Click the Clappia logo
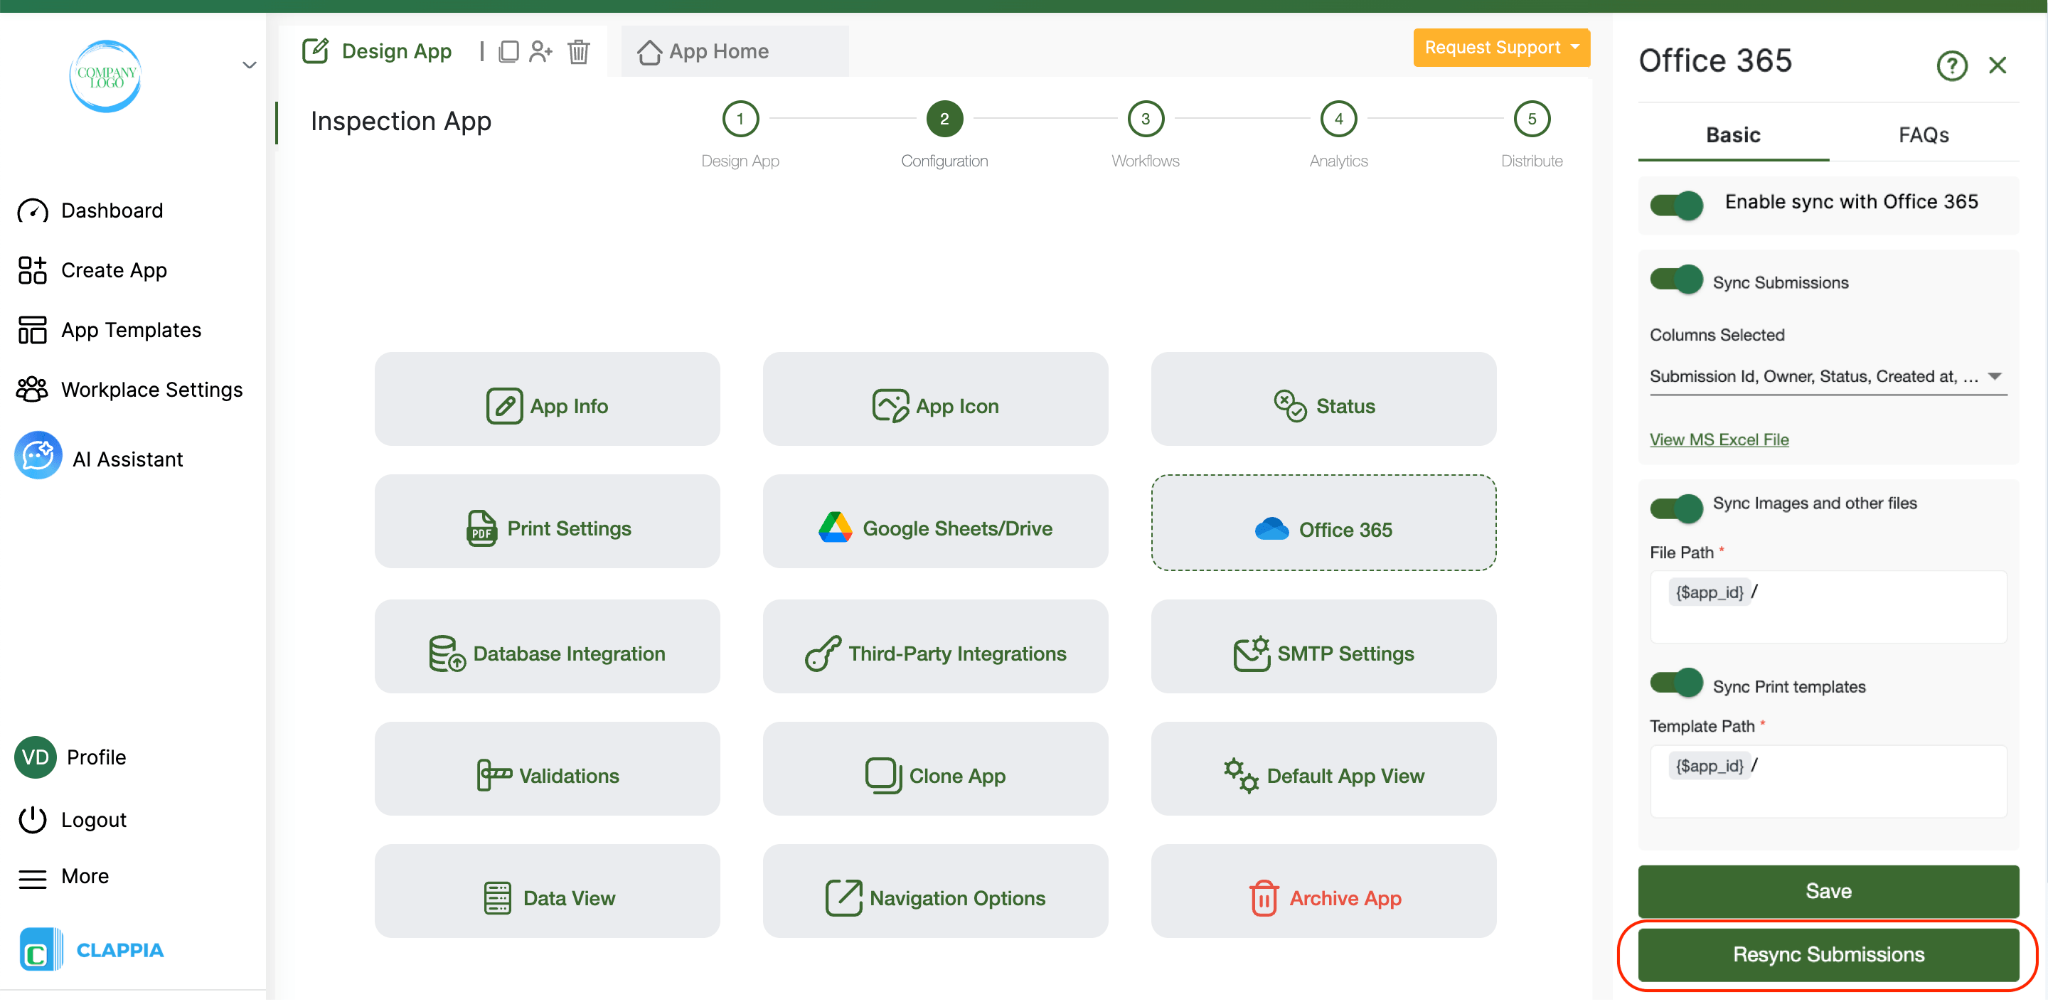 [92, 950]
